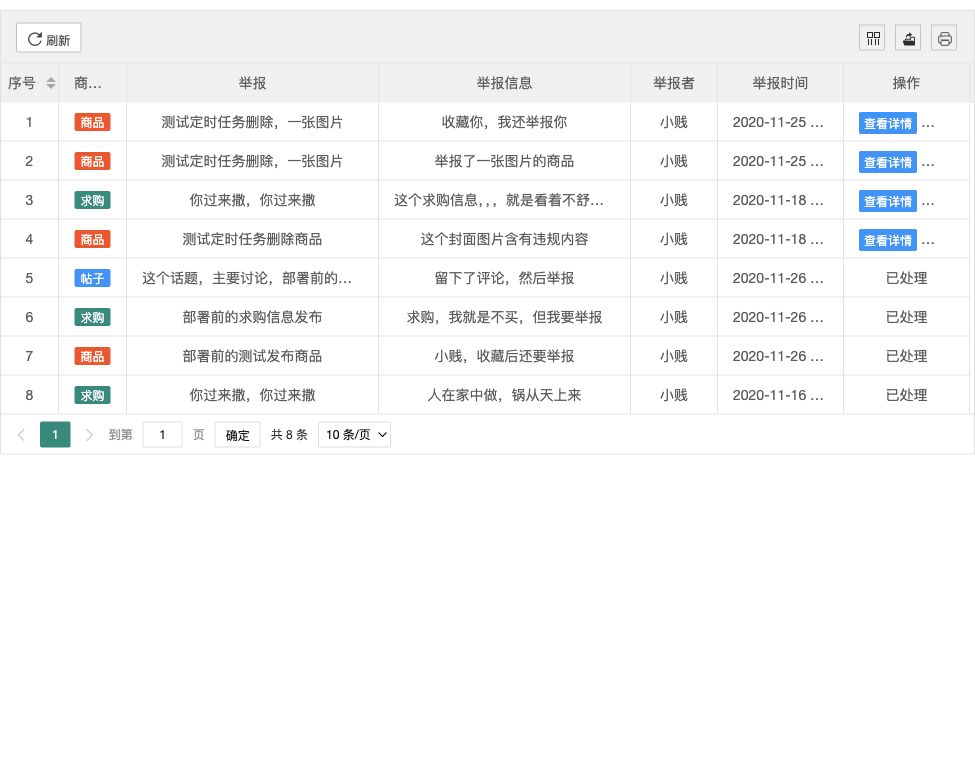
Task: Sort ascending by 序号 column arrow
Action: (51, 79)
